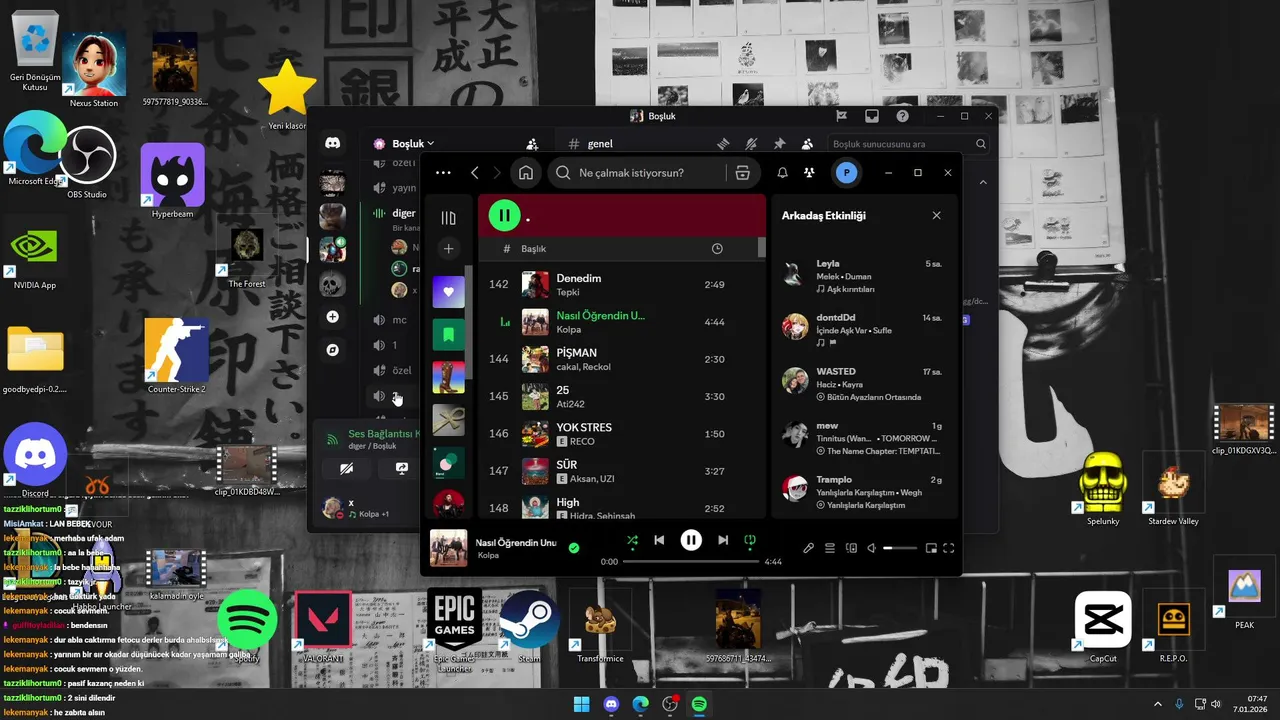Open Discord Explore servers compass icon

click(x=332, y=350)
